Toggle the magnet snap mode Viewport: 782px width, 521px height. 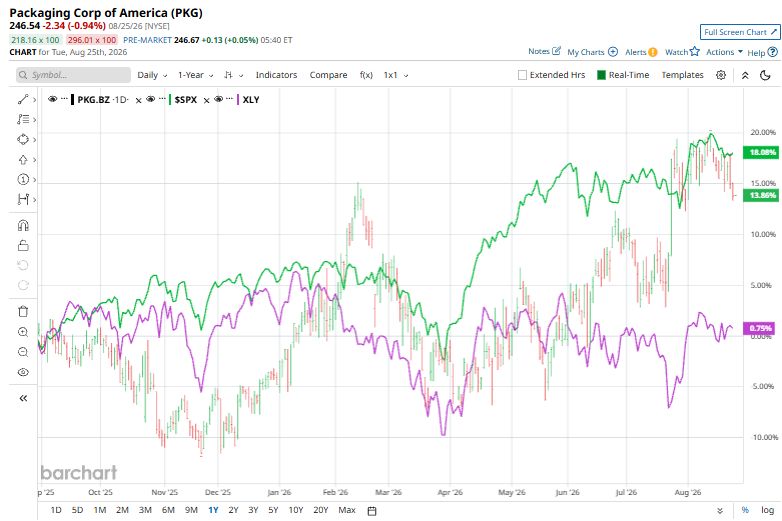point(23,225)
